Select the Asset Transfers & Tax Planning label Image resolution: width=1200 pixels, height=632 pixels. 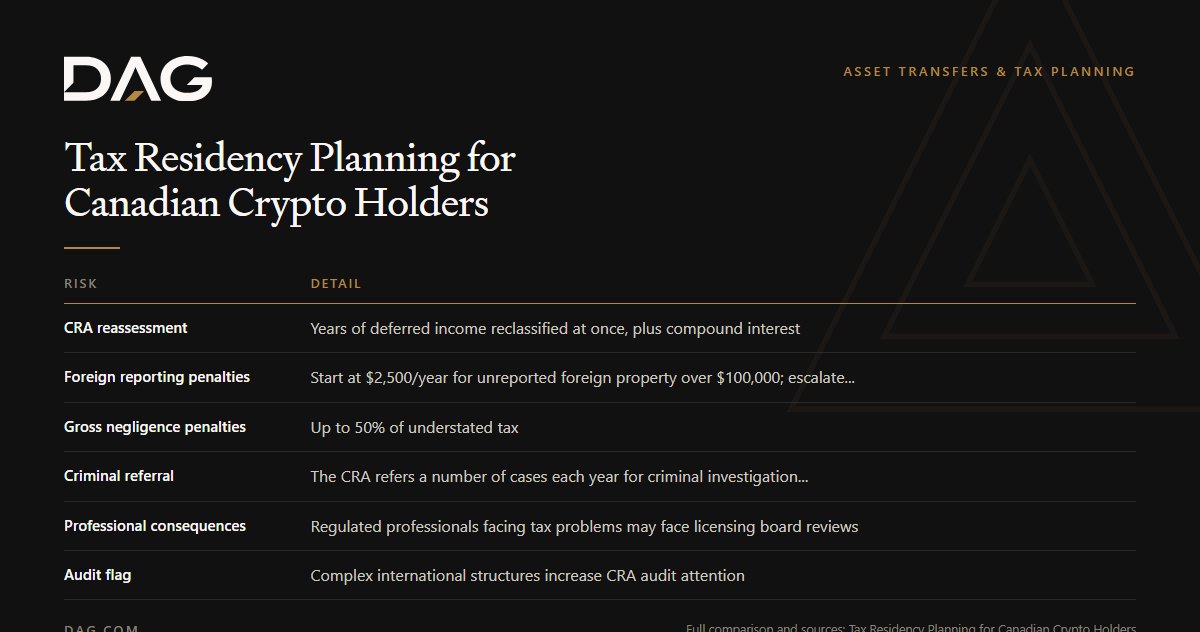tap(989, 72)
